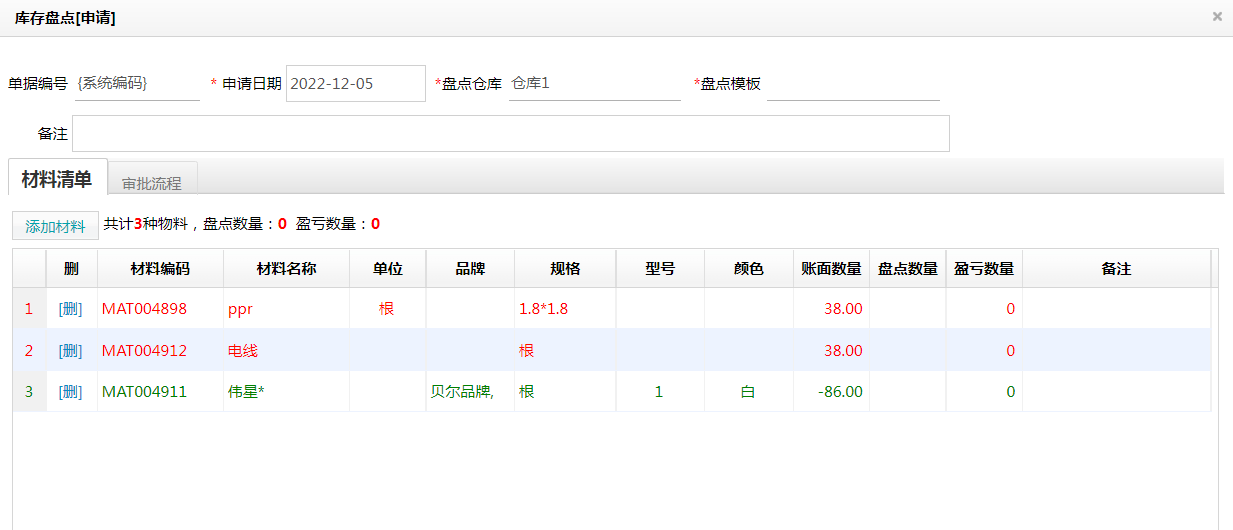
Task: Open the 盘点仓库 selection field
Action: pyautogui.click(x=594, y=84)
